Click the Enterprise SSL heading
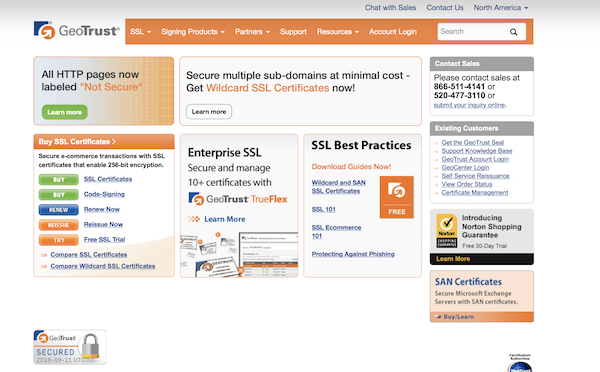 [225, 153]
